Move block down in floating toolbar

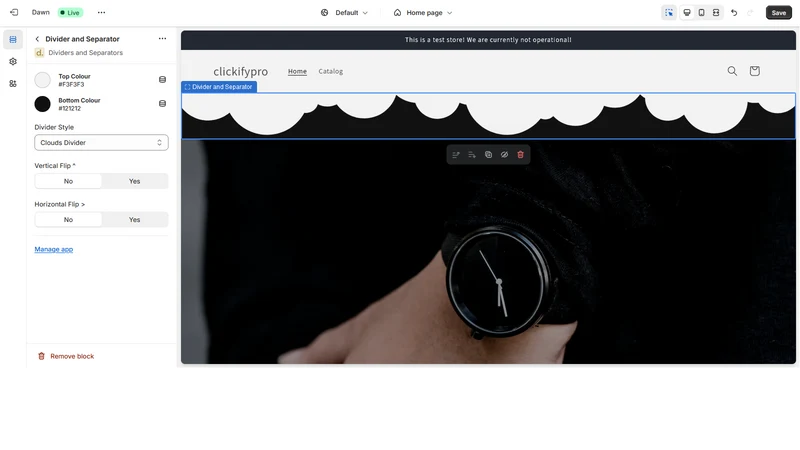pos(472,155)
